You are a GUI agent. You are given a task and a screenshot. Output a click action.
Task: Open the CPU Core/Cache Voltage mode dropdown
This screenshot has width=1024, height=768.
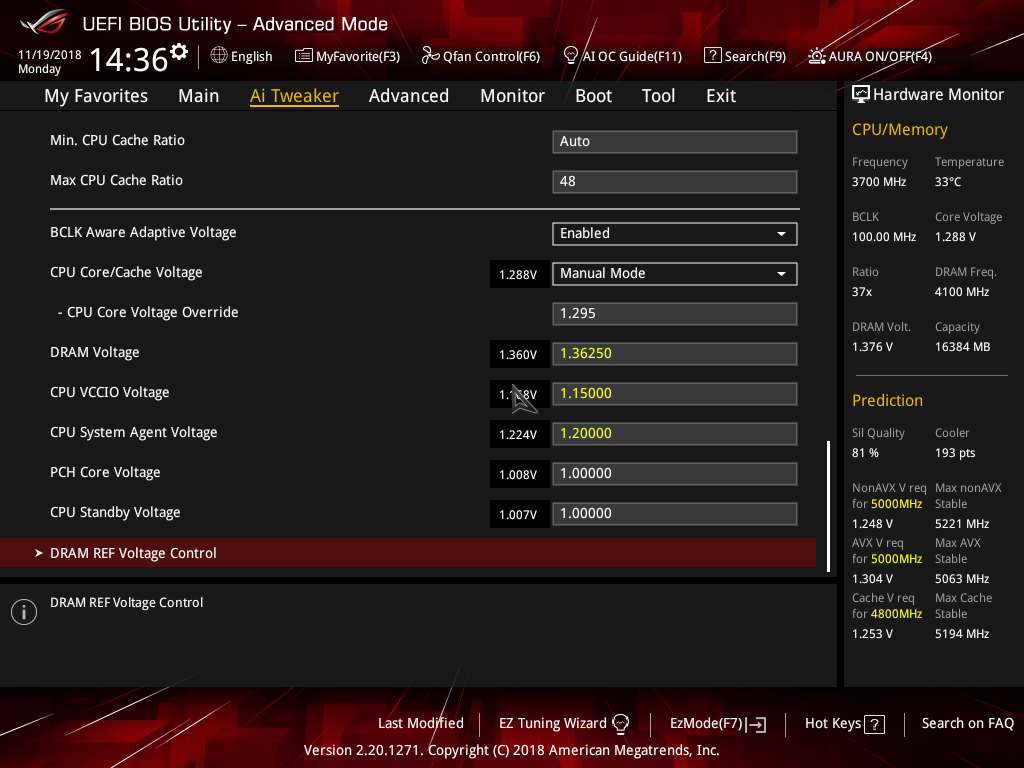pyautogui.click(x=675, y=274)
